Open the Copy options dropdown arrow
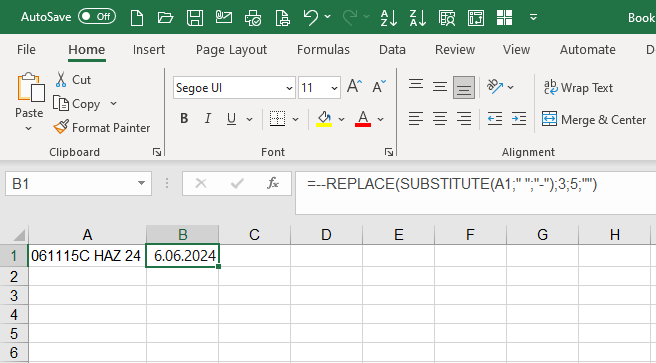Image resolution: width=656 pixels, height=363 pixels. (113, 103)
